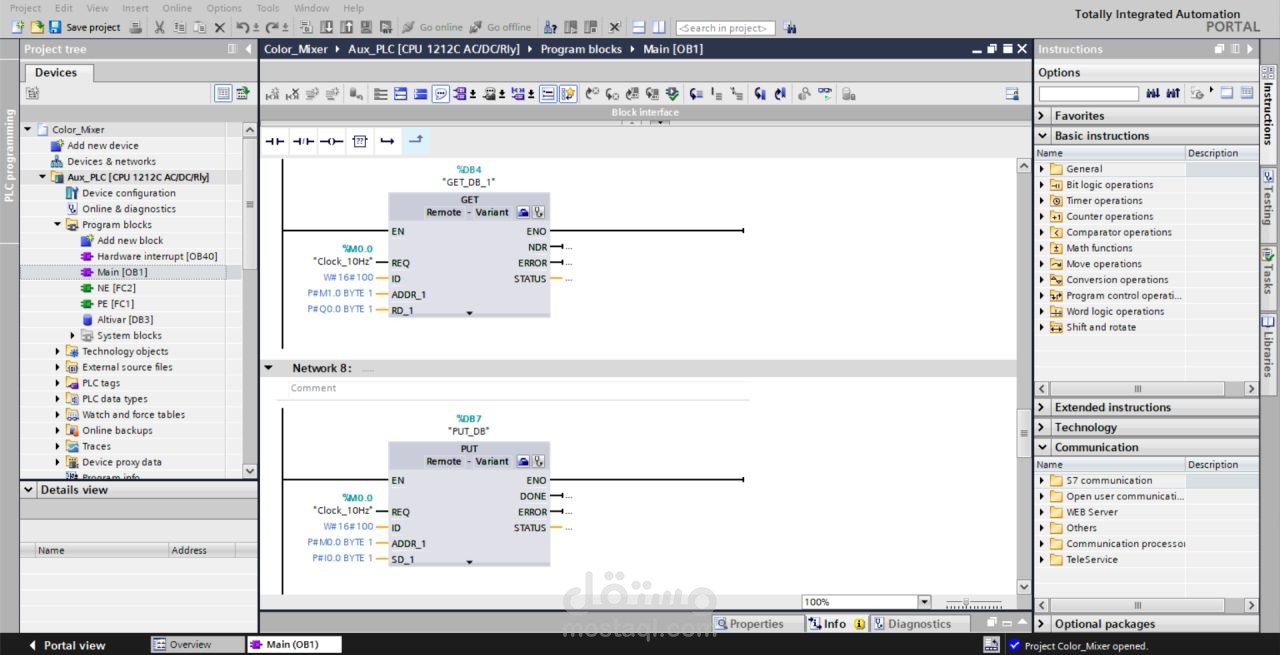Open the Options menu
Screen dimensions: 1280x655
224,8
